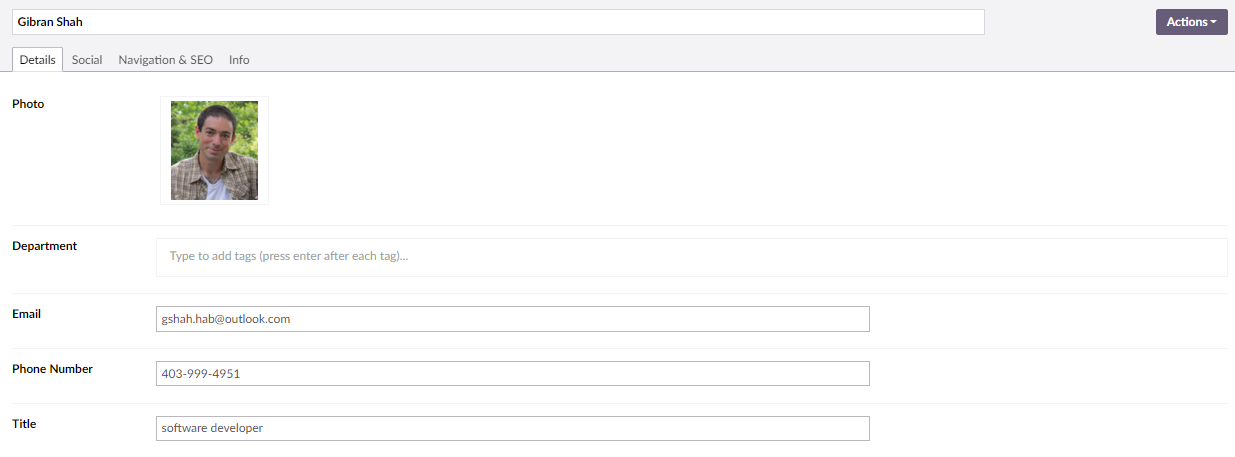Select the Title field with software developer

point(513,428)
